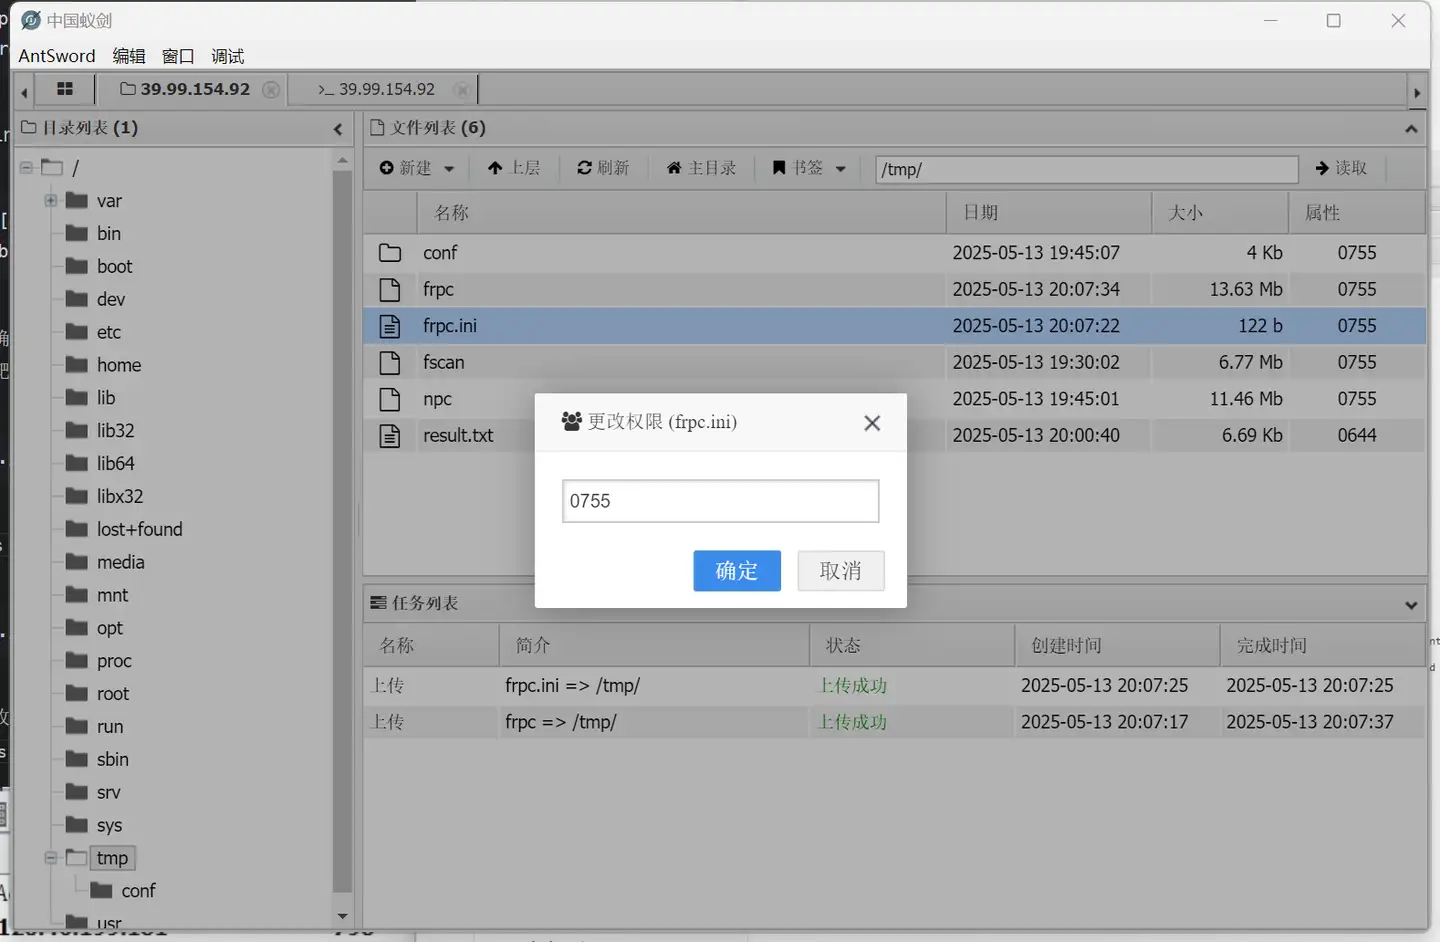The image size is (1440, 942).
Task: Click the 0755 permission input field
Action: point(720,501)
